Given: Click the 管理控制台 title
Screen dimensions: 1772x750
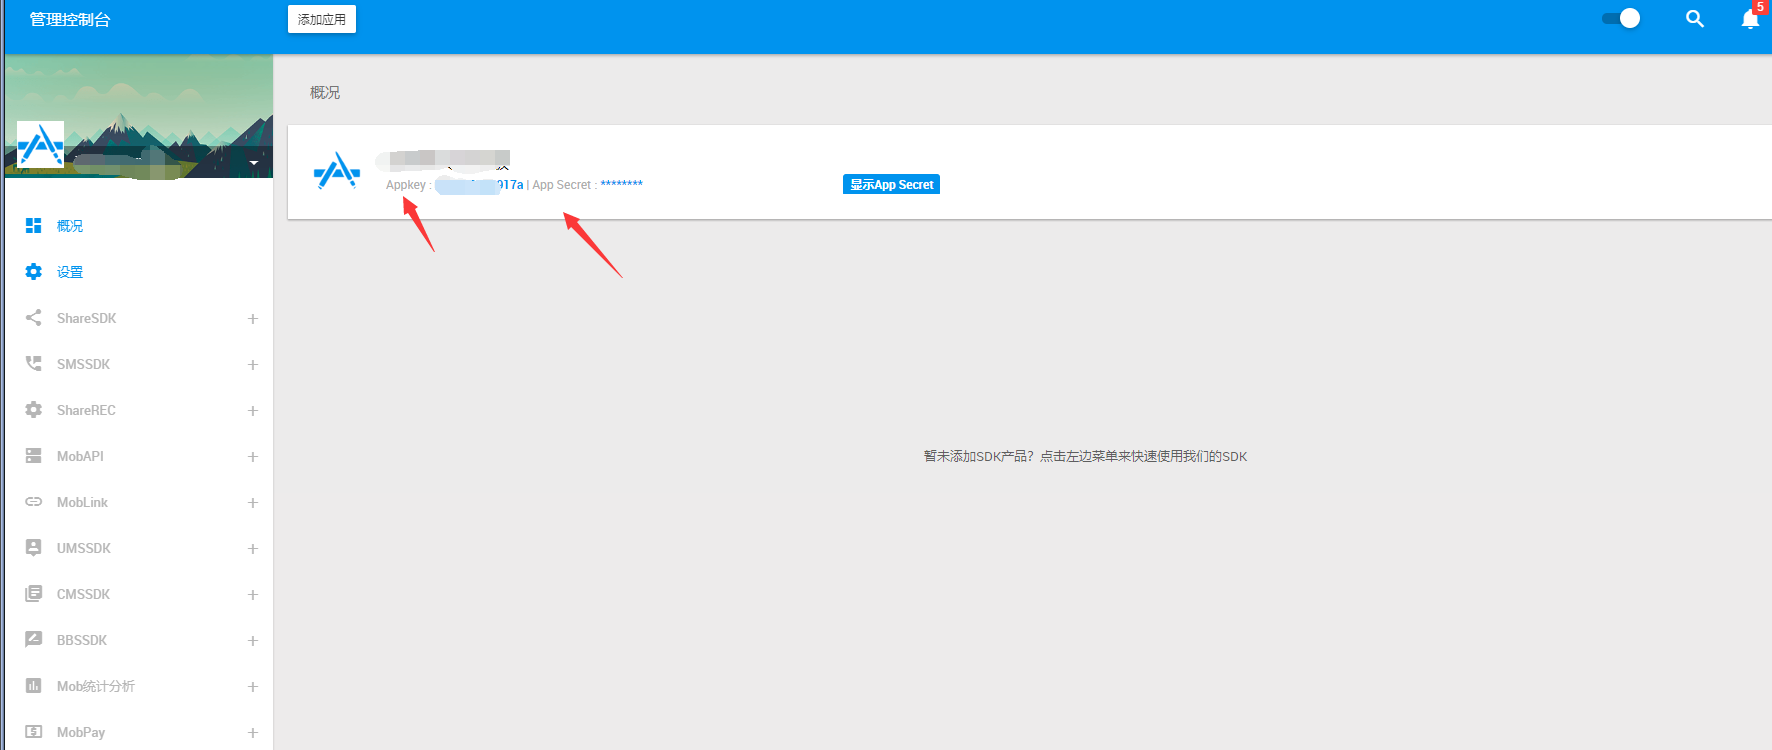Looking at the screenshot, I should click(x=70, y=19).
